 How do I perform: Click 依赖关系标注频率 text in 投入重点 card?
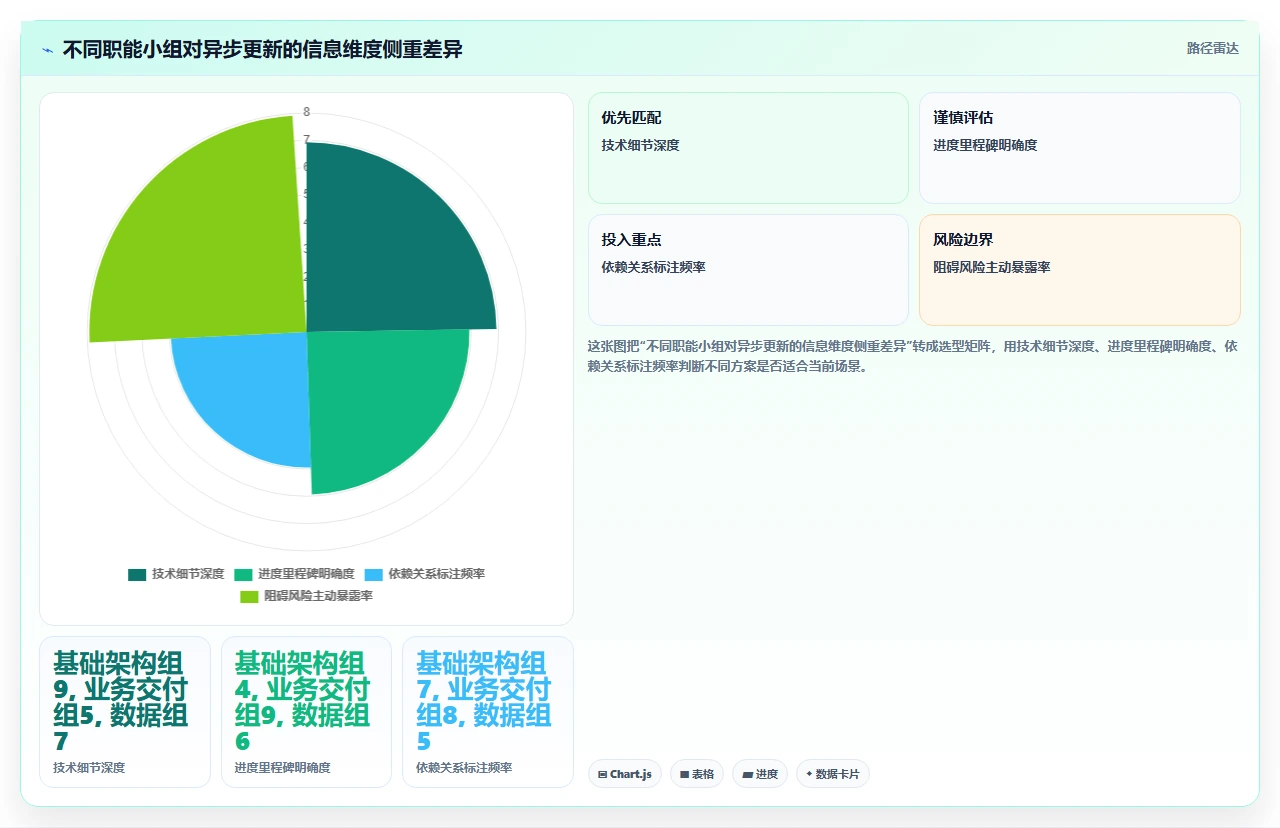[x=653, y=267]
